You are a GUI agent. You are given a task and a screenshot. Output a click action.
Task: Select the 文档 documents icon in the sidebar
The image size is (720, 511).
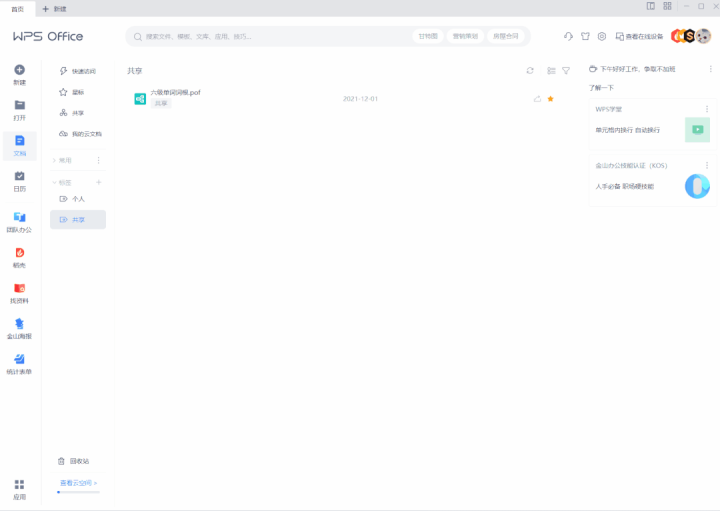19,140
